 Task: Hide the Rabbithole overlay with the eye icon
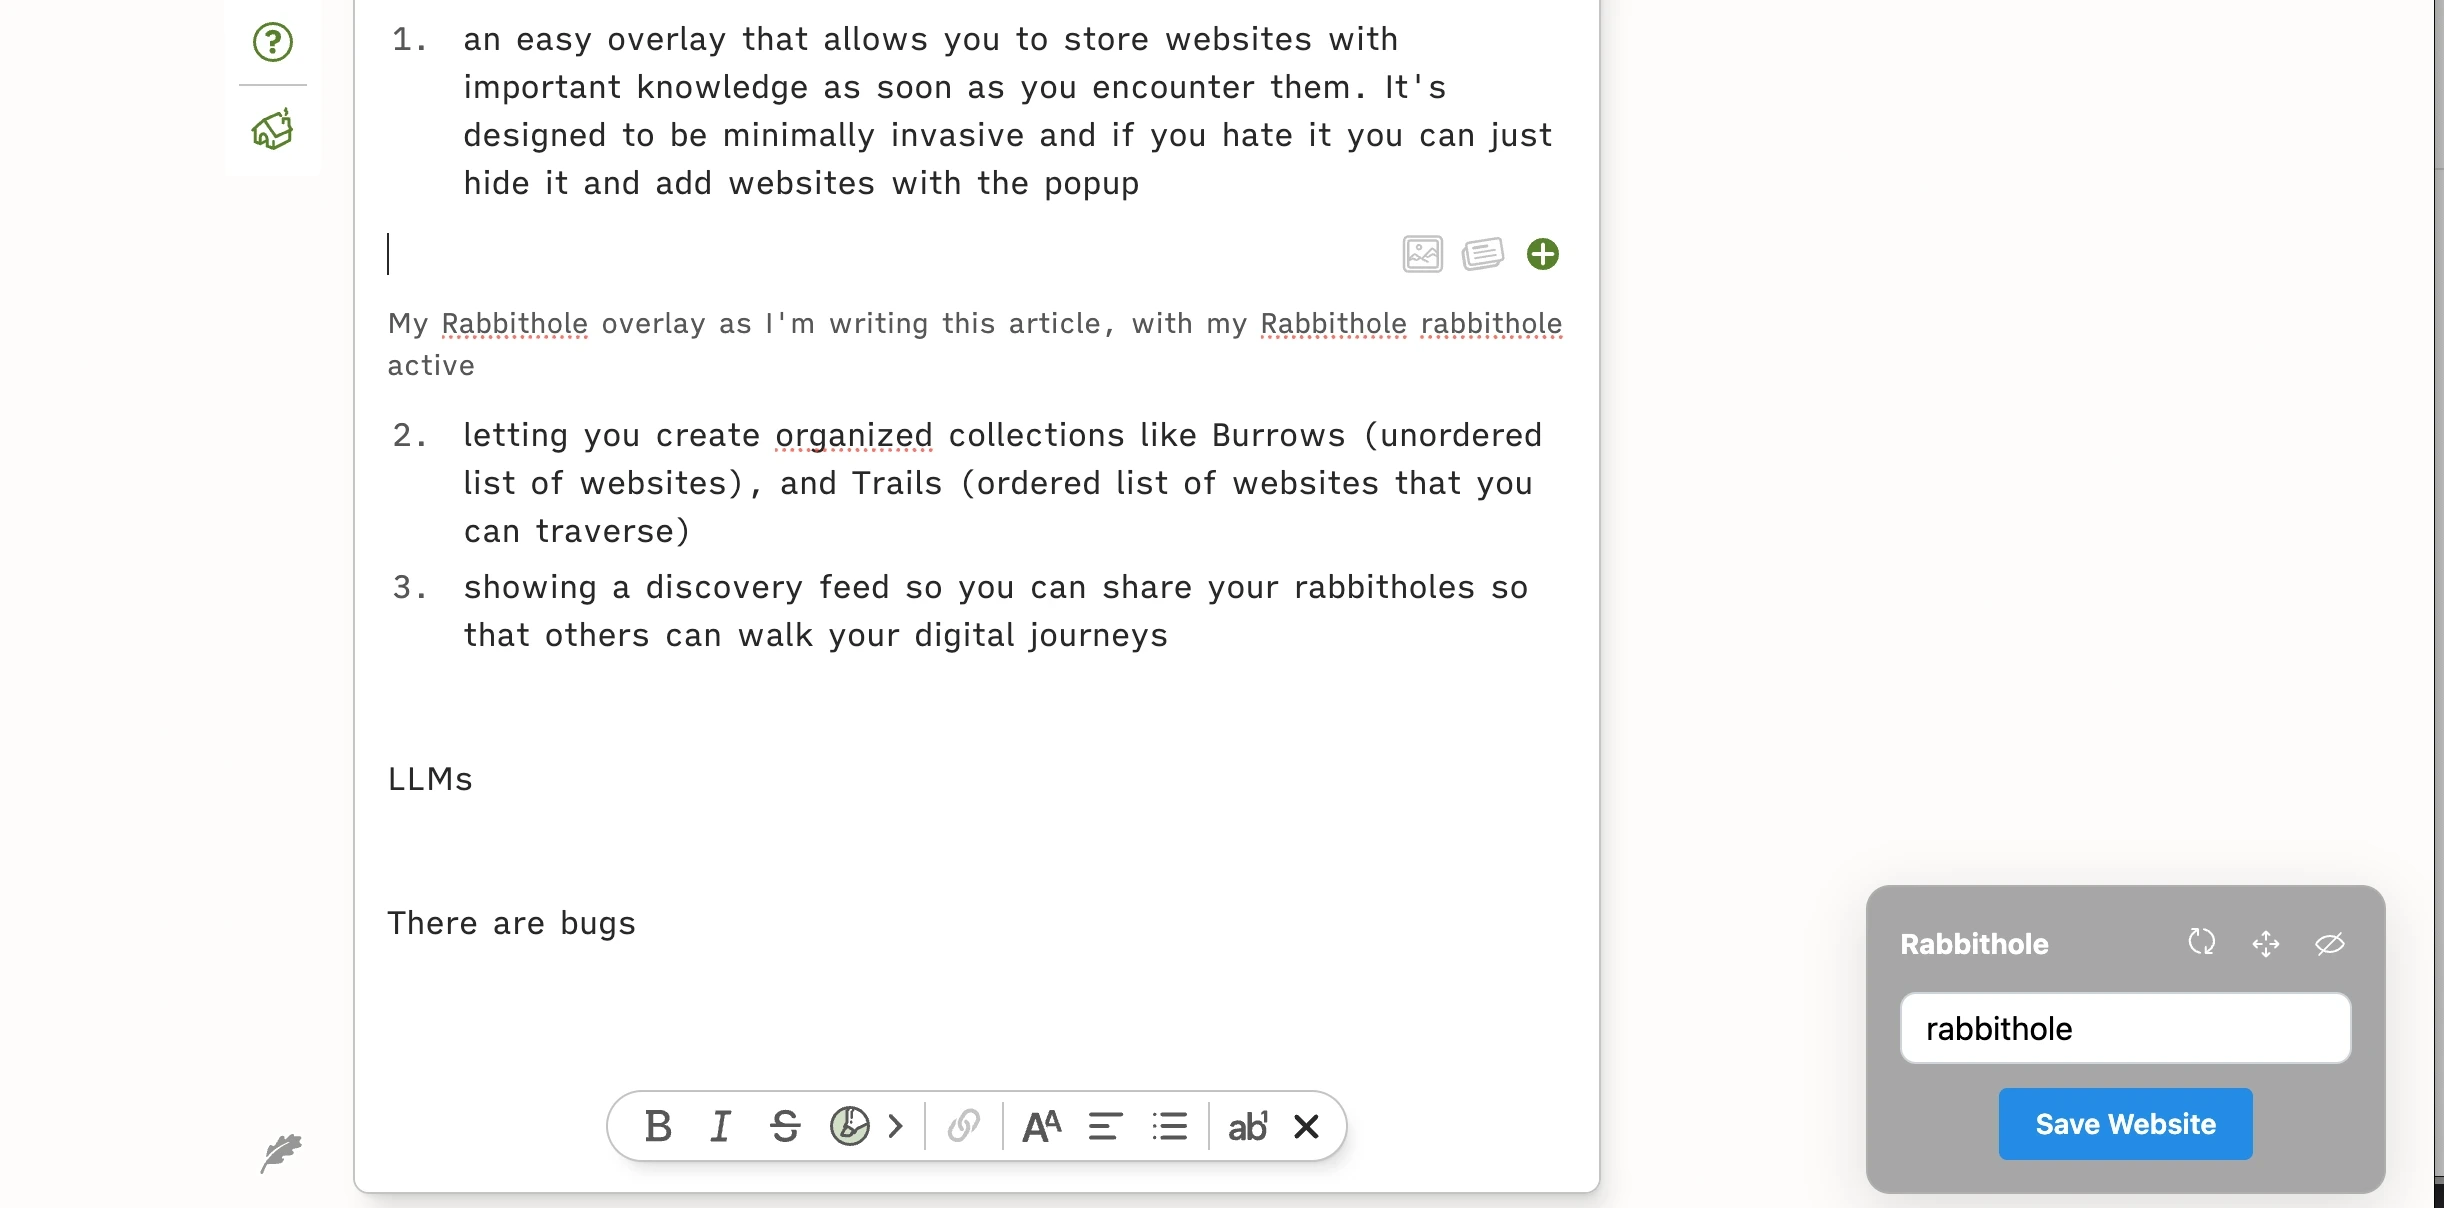tap(2329, 943)
